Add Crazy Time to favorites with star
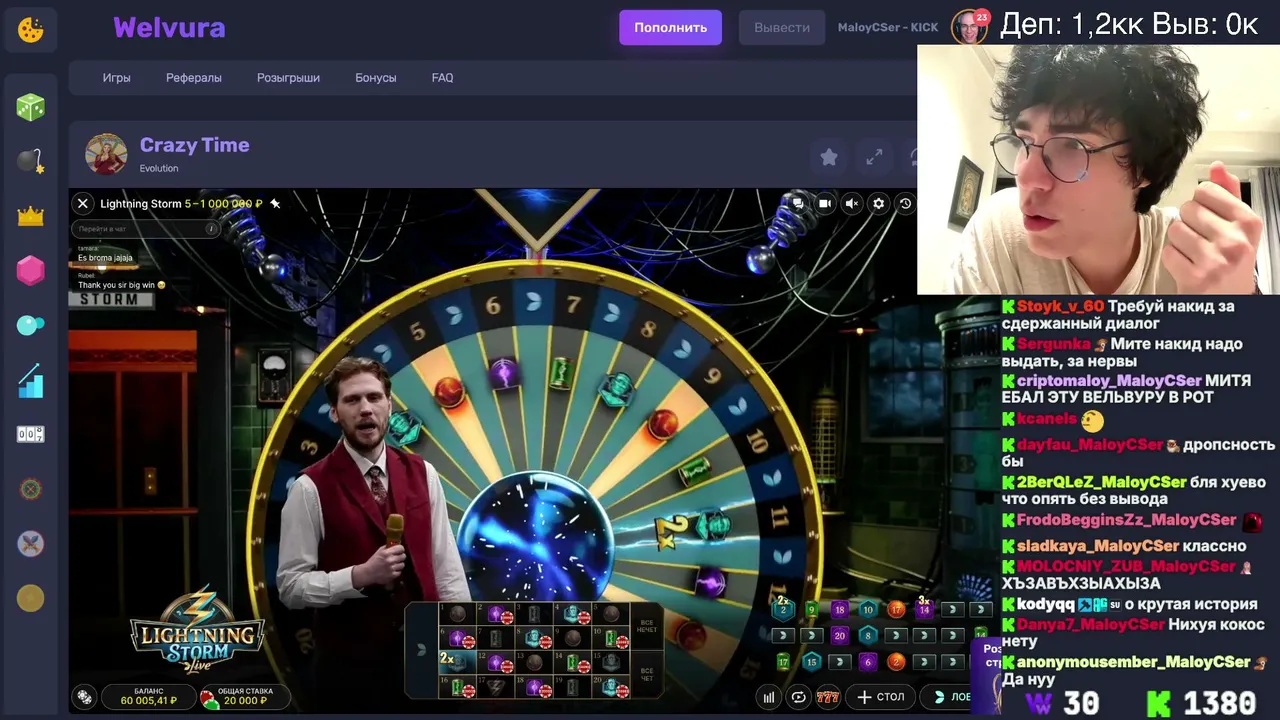 click(829, 157)
